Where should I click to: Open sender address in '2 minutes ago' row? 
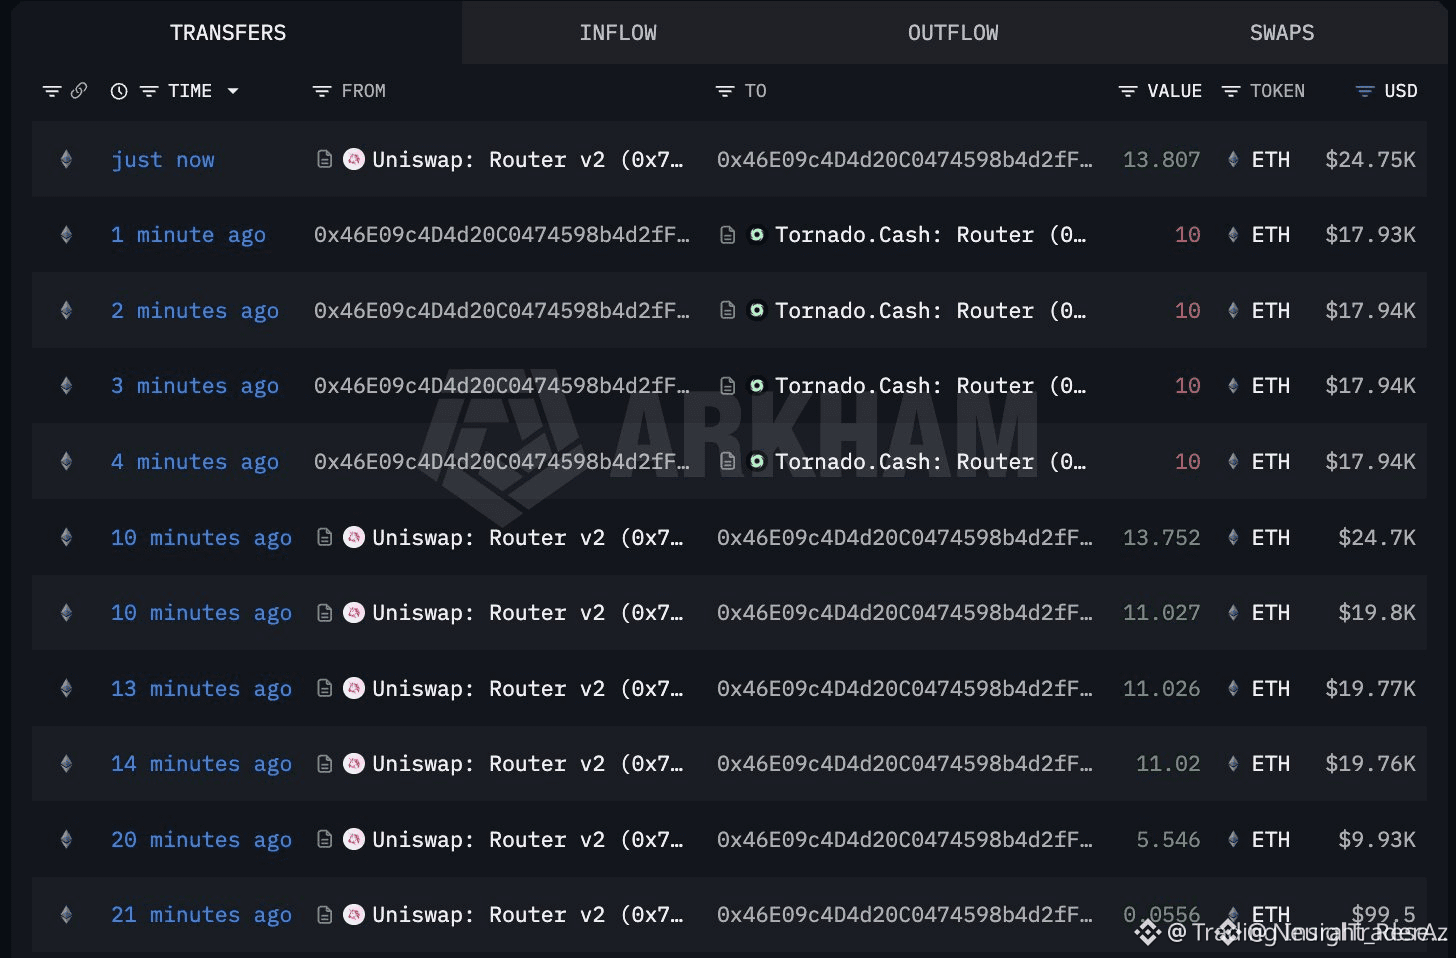(x=502, y=311)
